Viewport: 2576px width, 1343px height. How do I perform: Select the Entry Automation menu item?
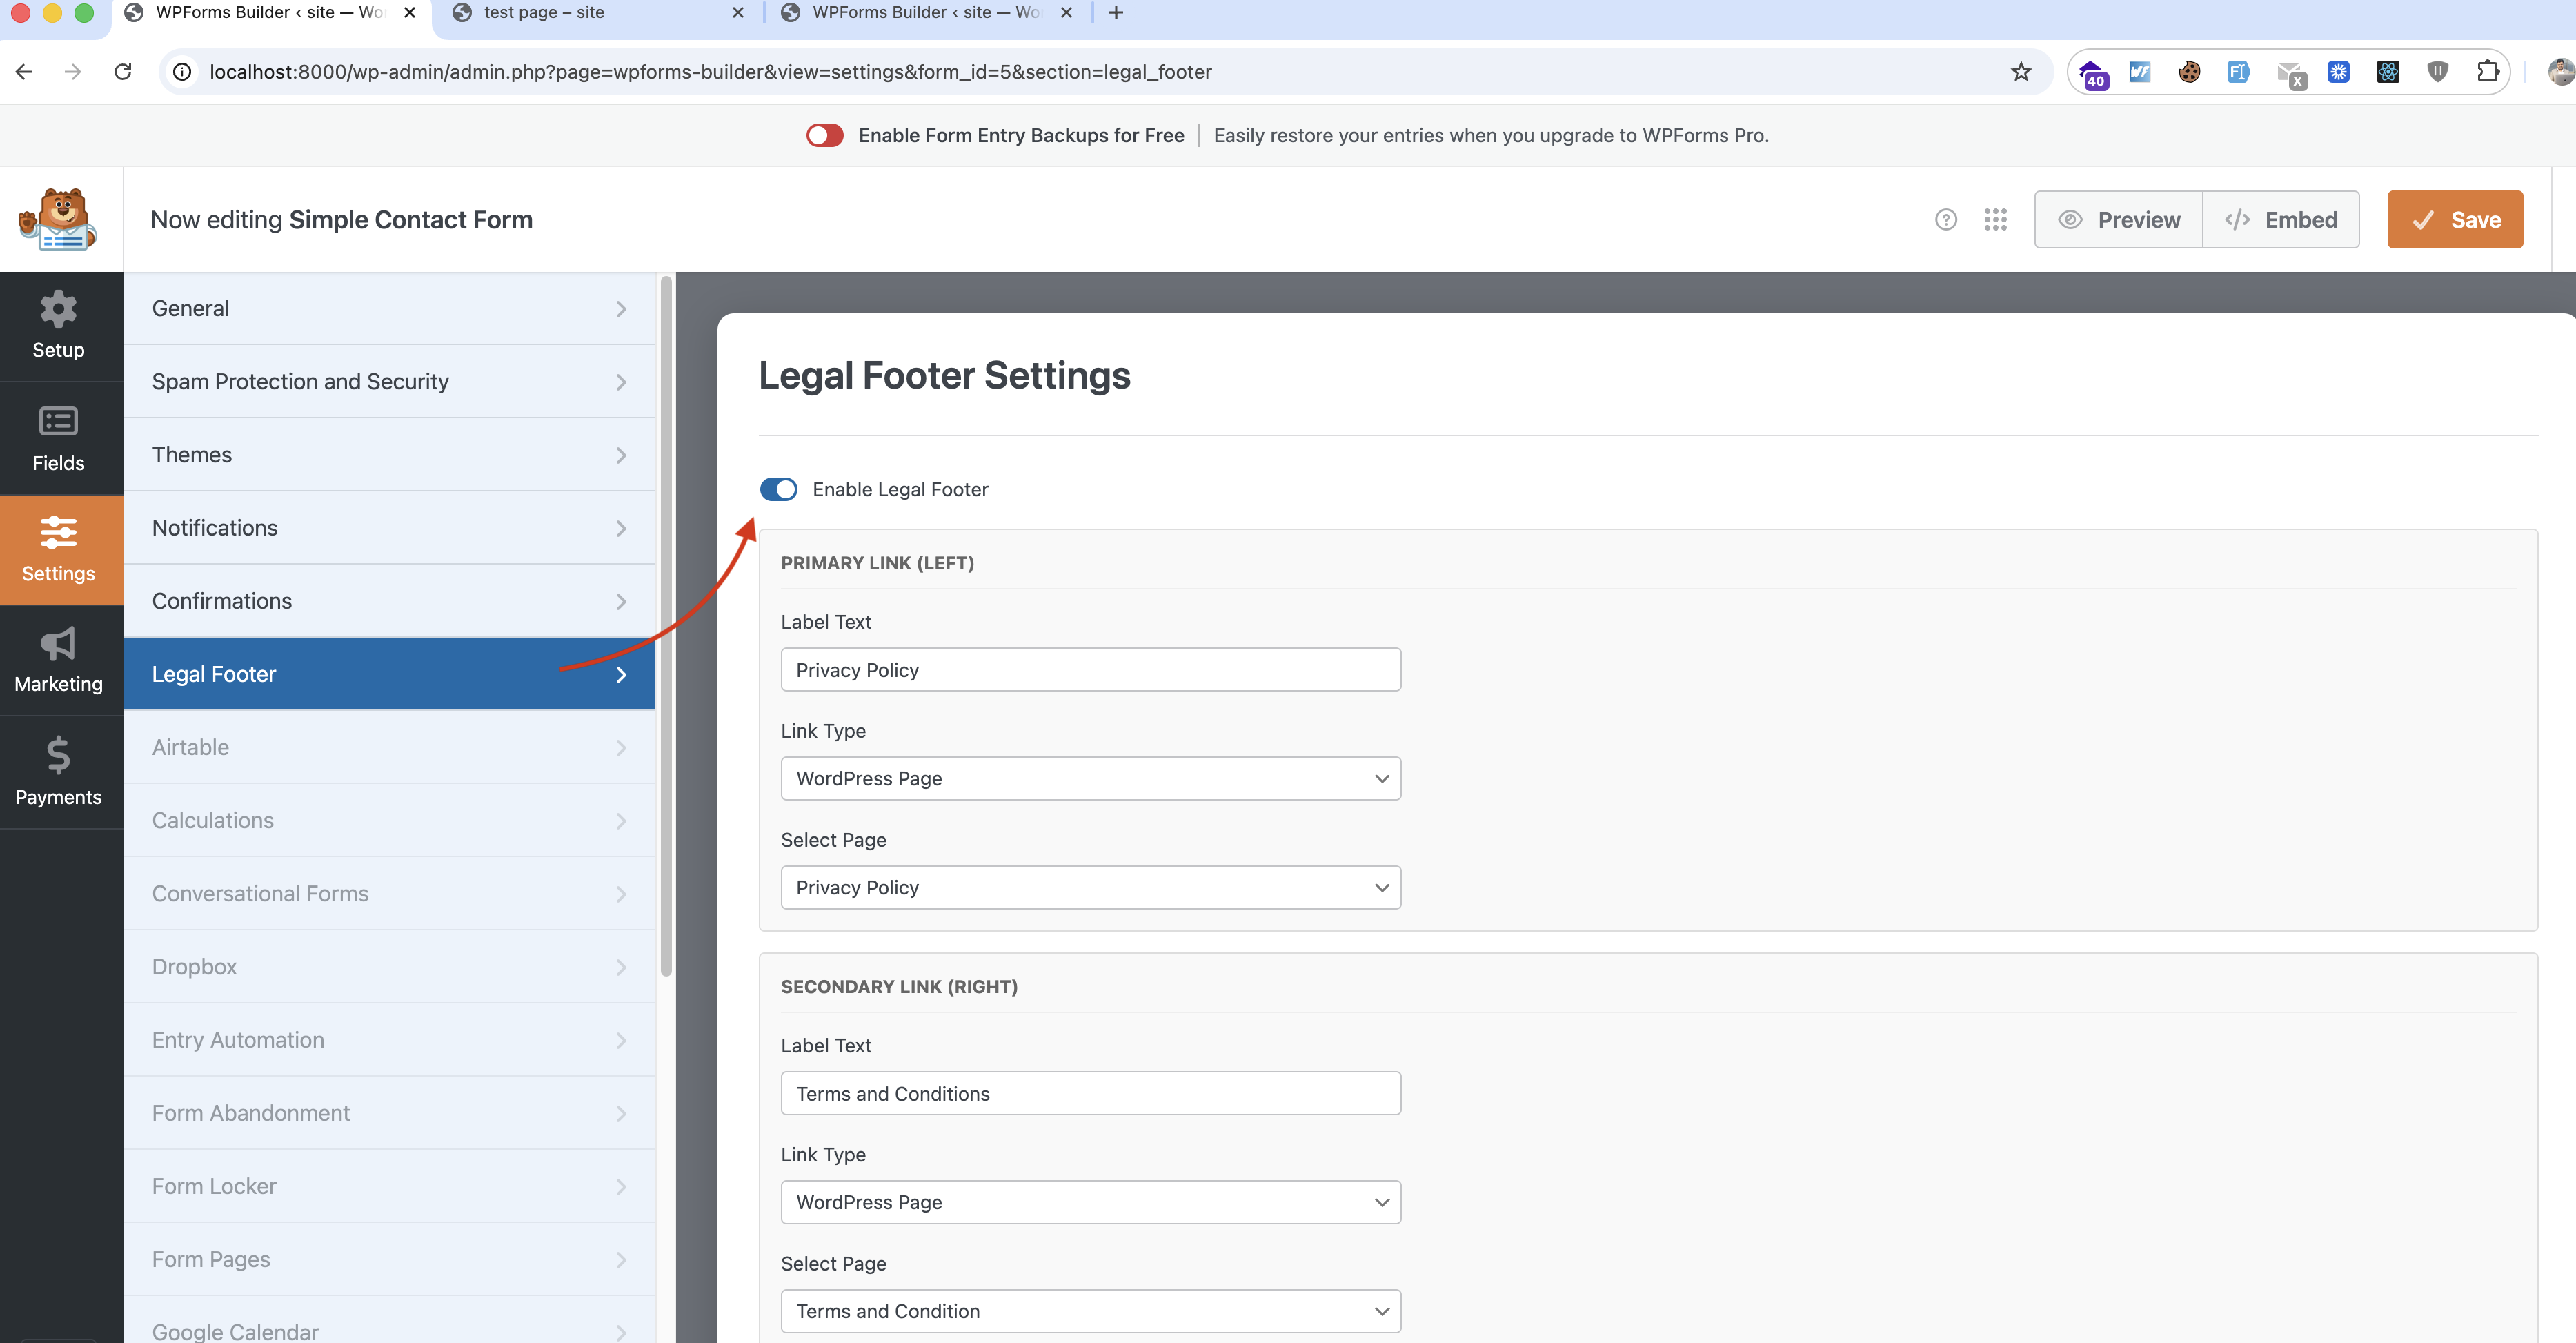coord(389,1039)
